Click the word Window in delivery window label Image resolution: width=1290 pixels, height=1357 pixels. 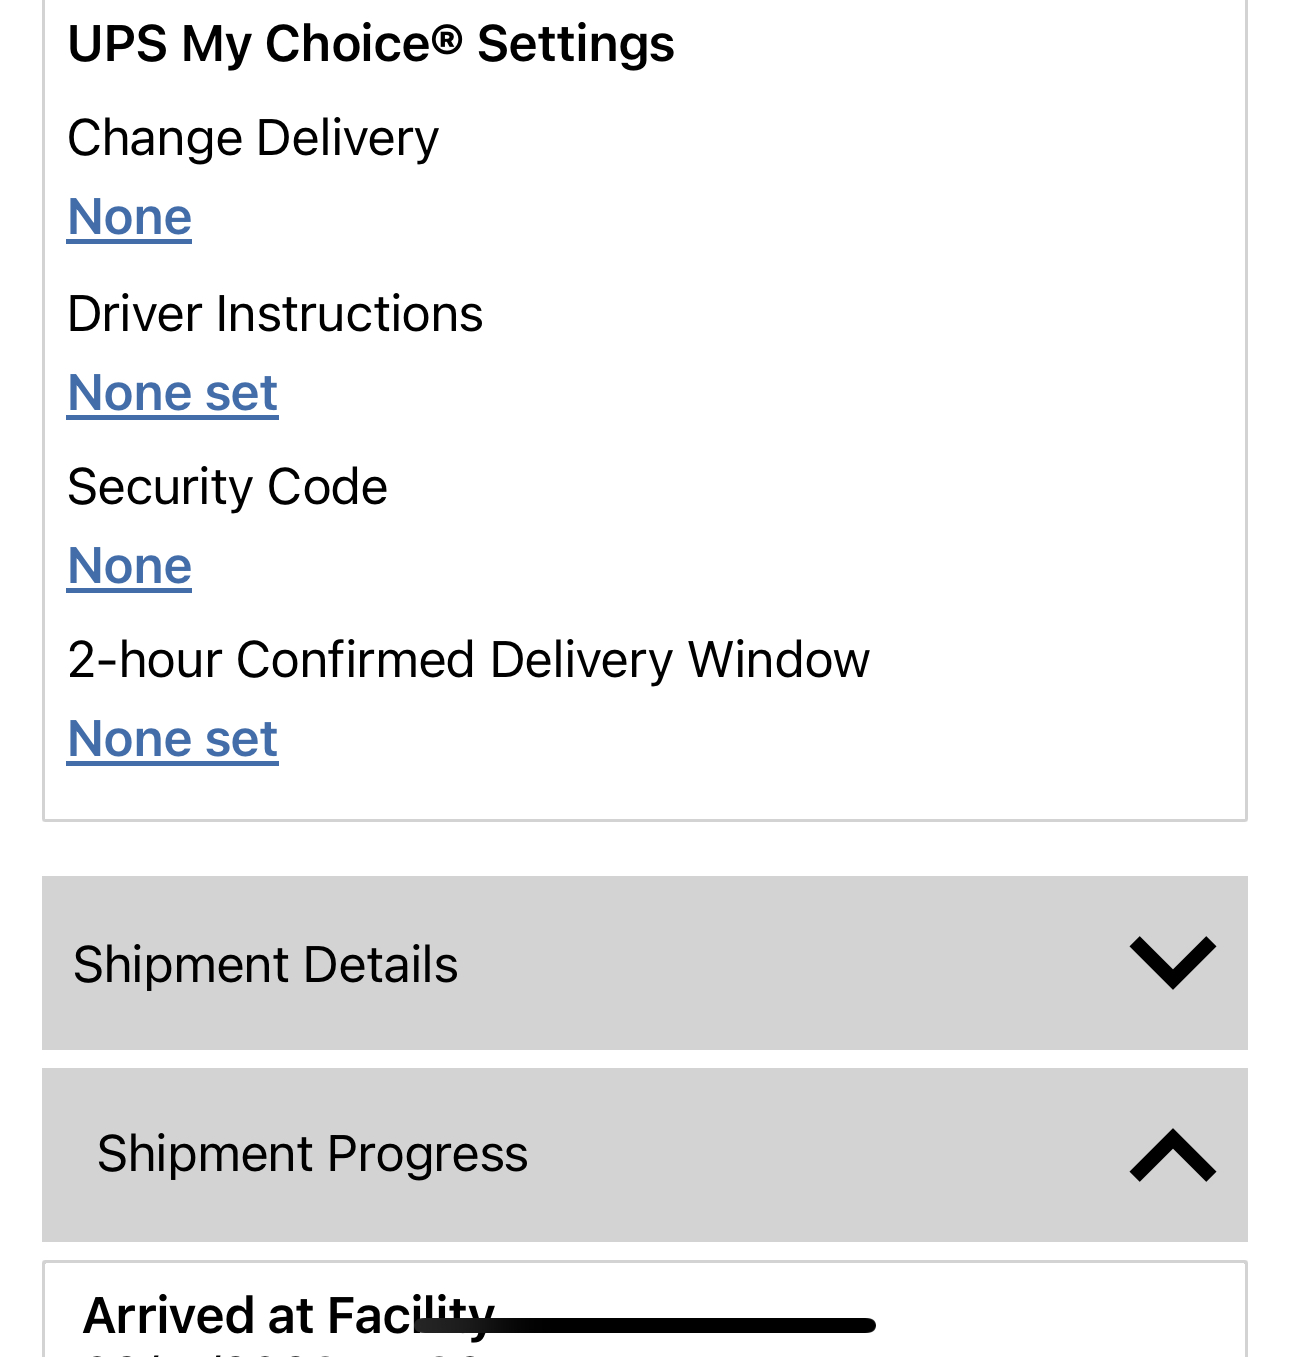click(779, 660)
